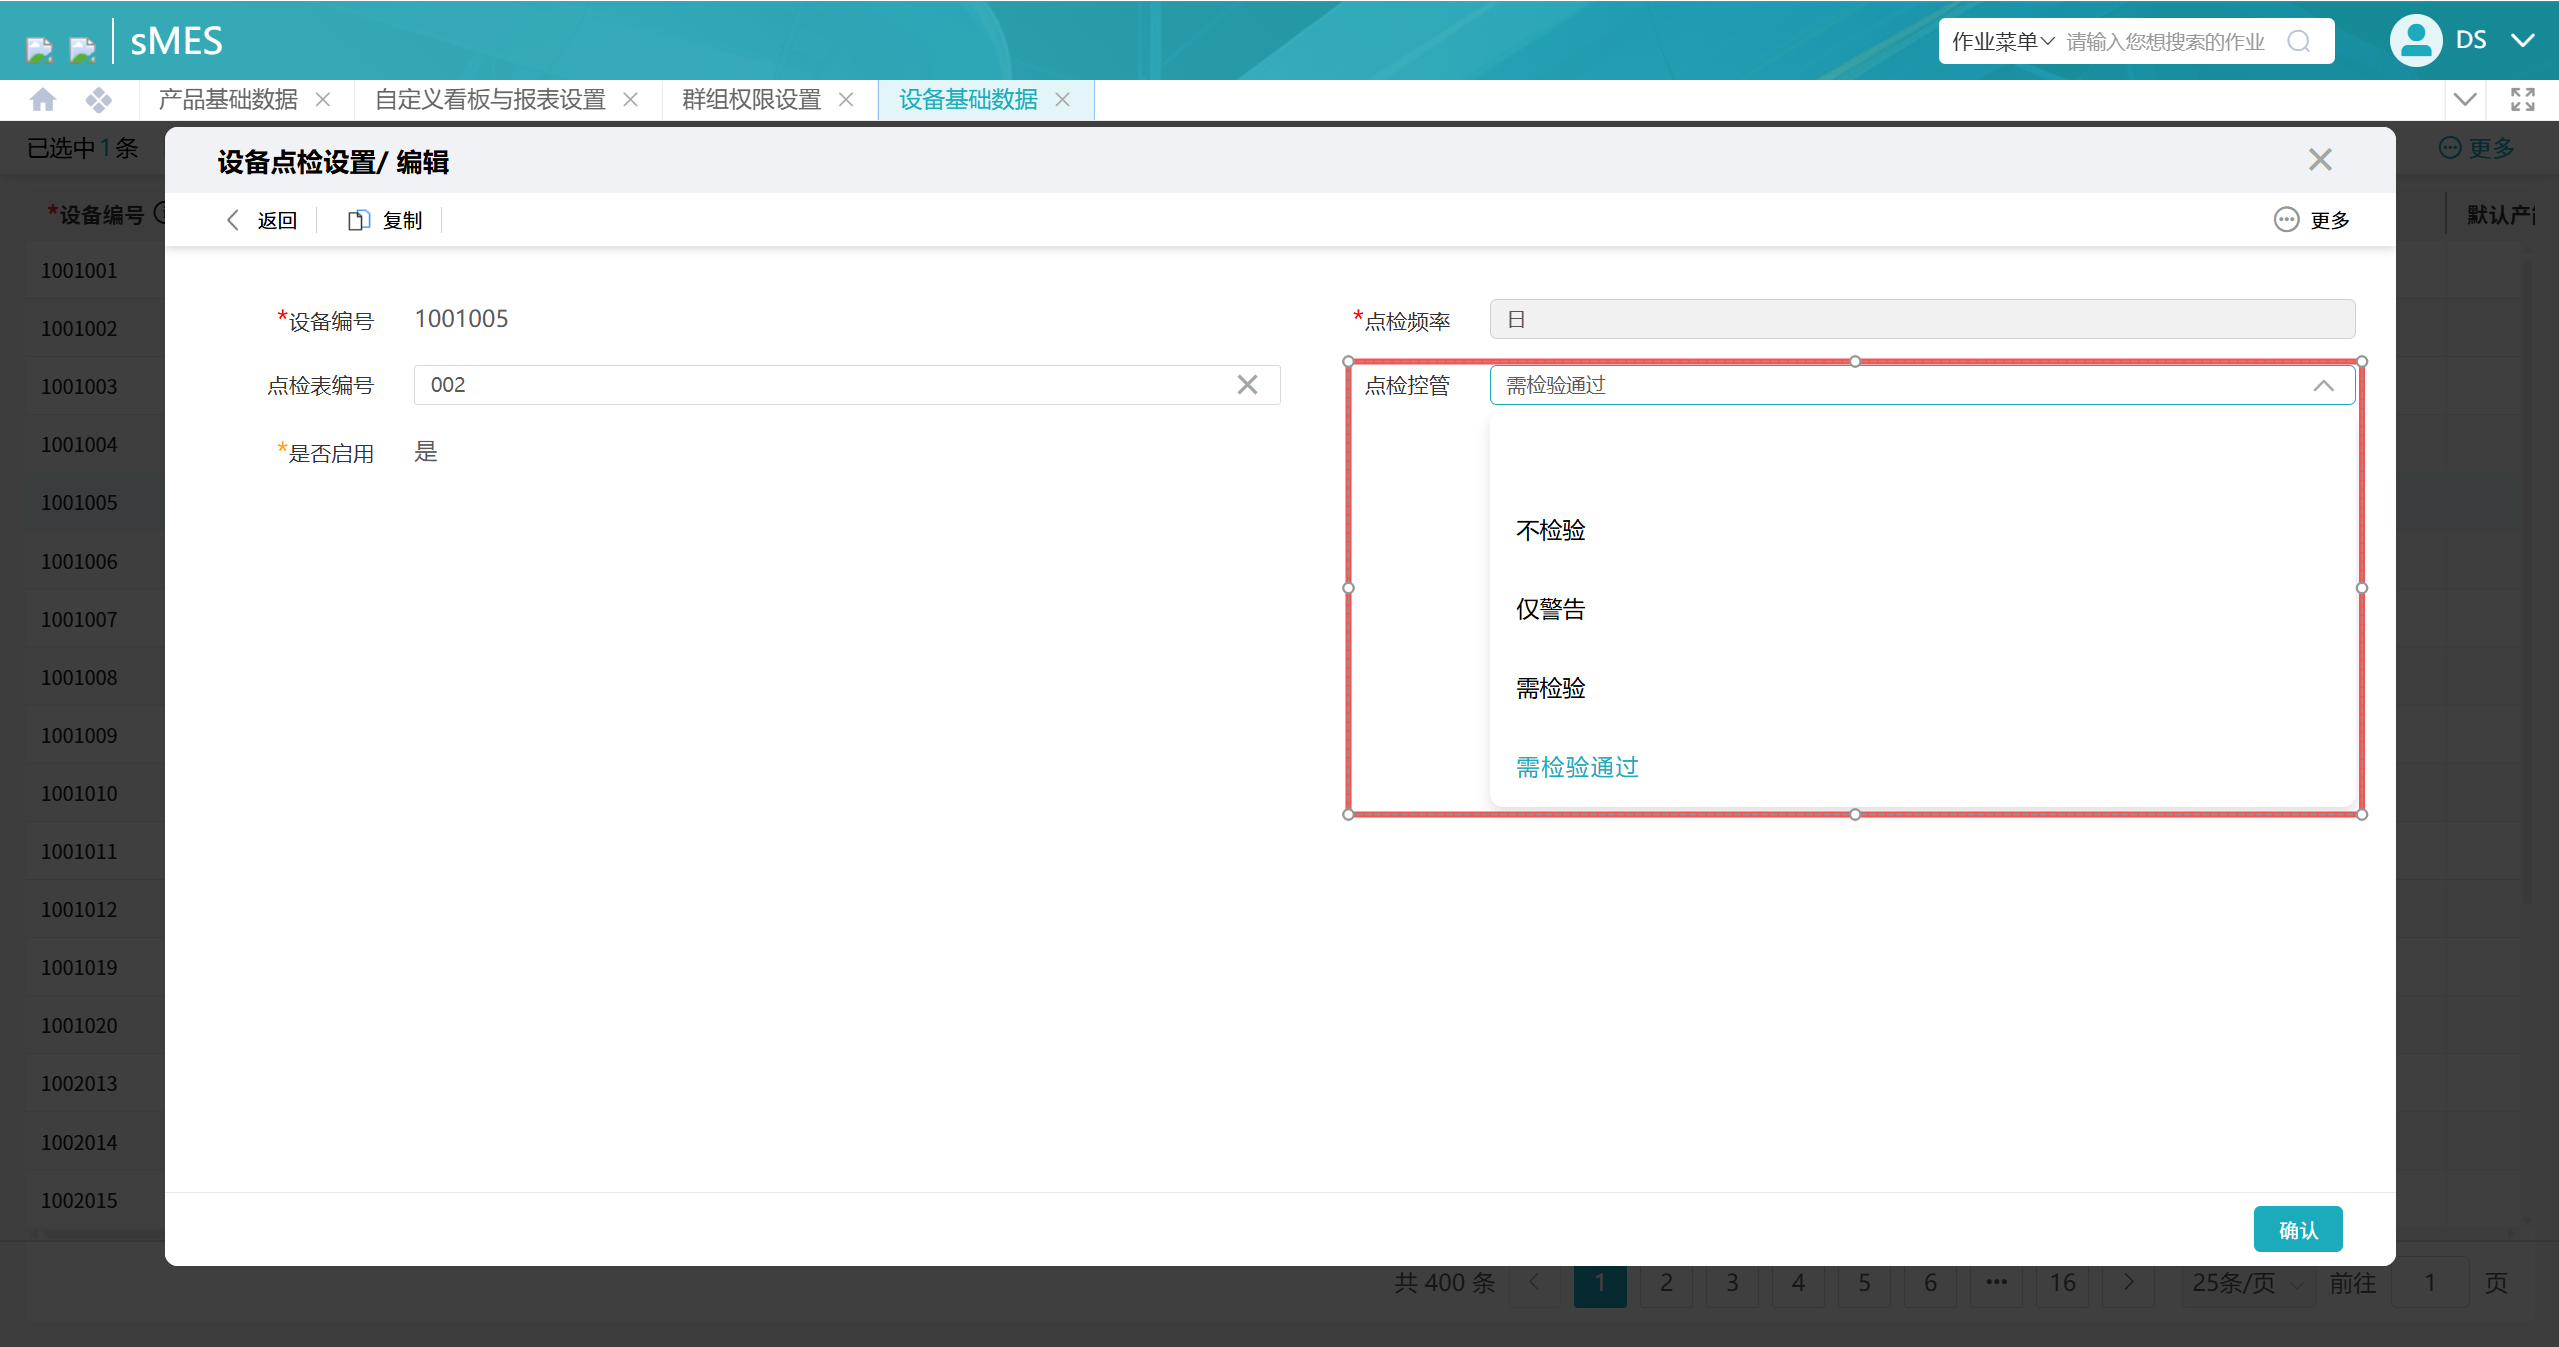This screenshot has width=2559, height=1347.
Task: Click the 点检频率 field
Action: point(1922,320)
